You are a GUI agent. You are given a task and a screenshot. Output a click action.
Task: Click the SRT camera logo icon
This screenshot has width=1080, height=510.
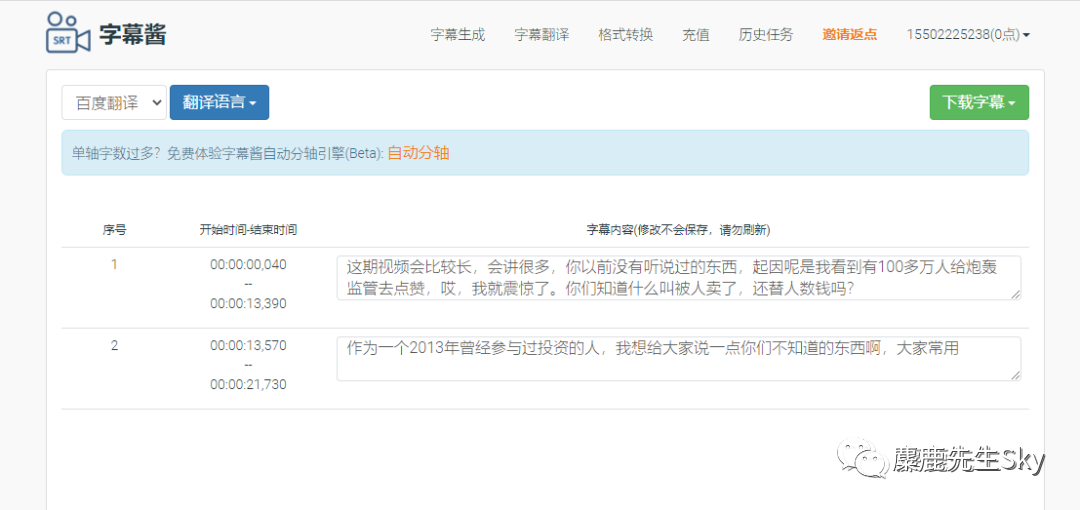pyautogui.click(x=68, y=34)
